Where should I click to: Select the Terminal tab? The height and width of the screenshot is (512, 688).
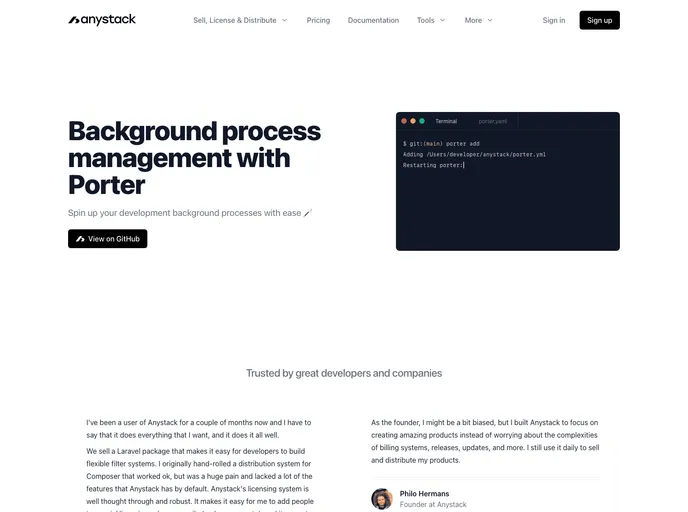coord(446,121)
